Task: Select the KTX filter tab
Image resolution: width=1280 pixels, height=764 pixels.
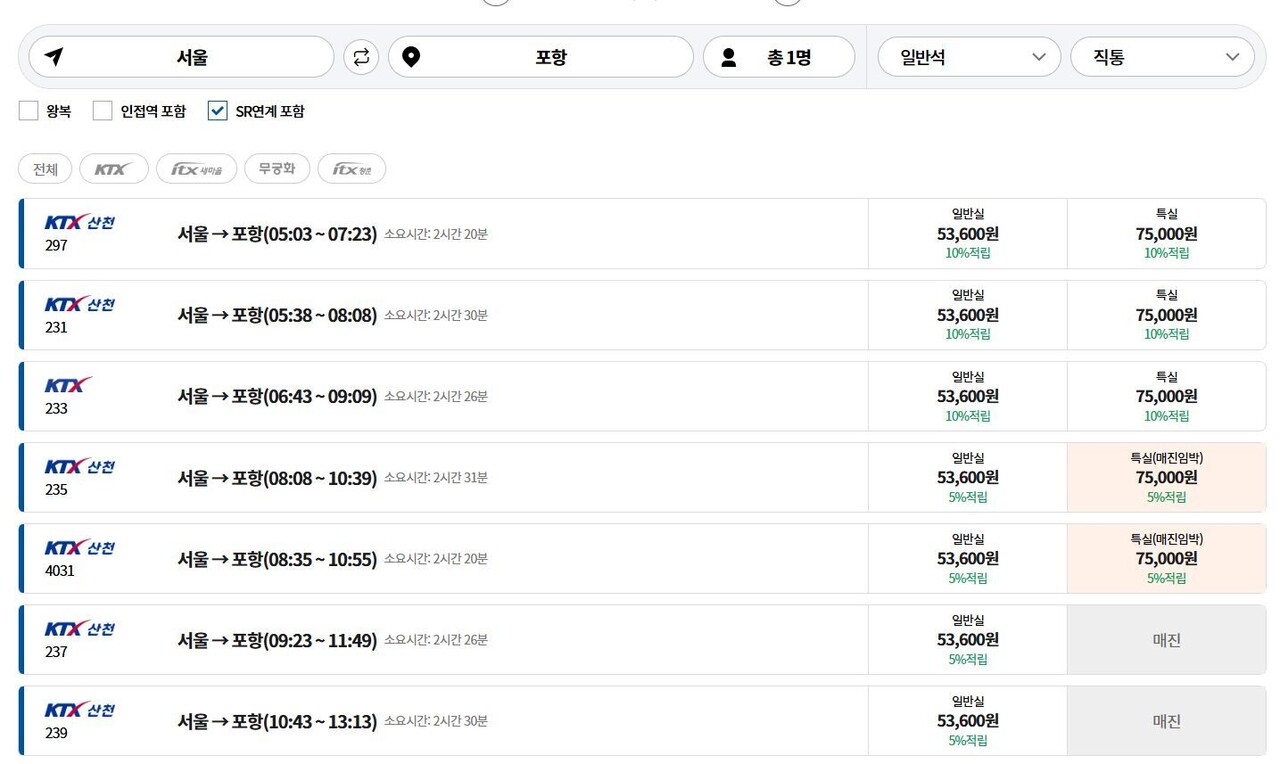Action: point(113,168)
